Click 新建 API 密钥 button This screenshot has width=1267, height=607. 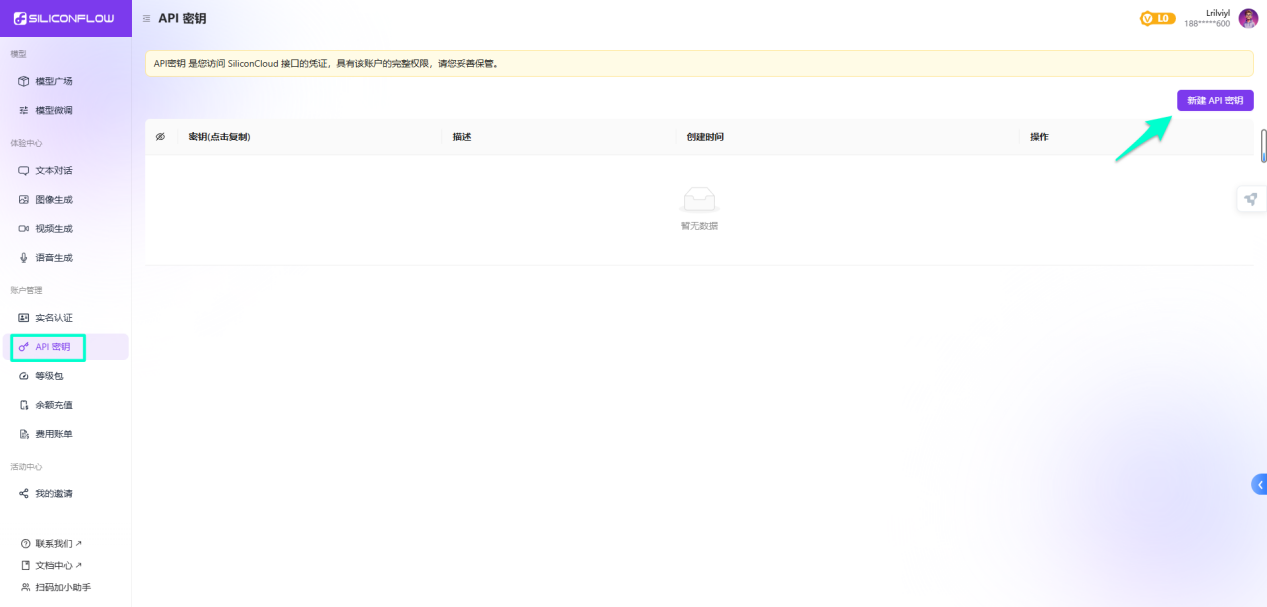tap(1214, 101)
